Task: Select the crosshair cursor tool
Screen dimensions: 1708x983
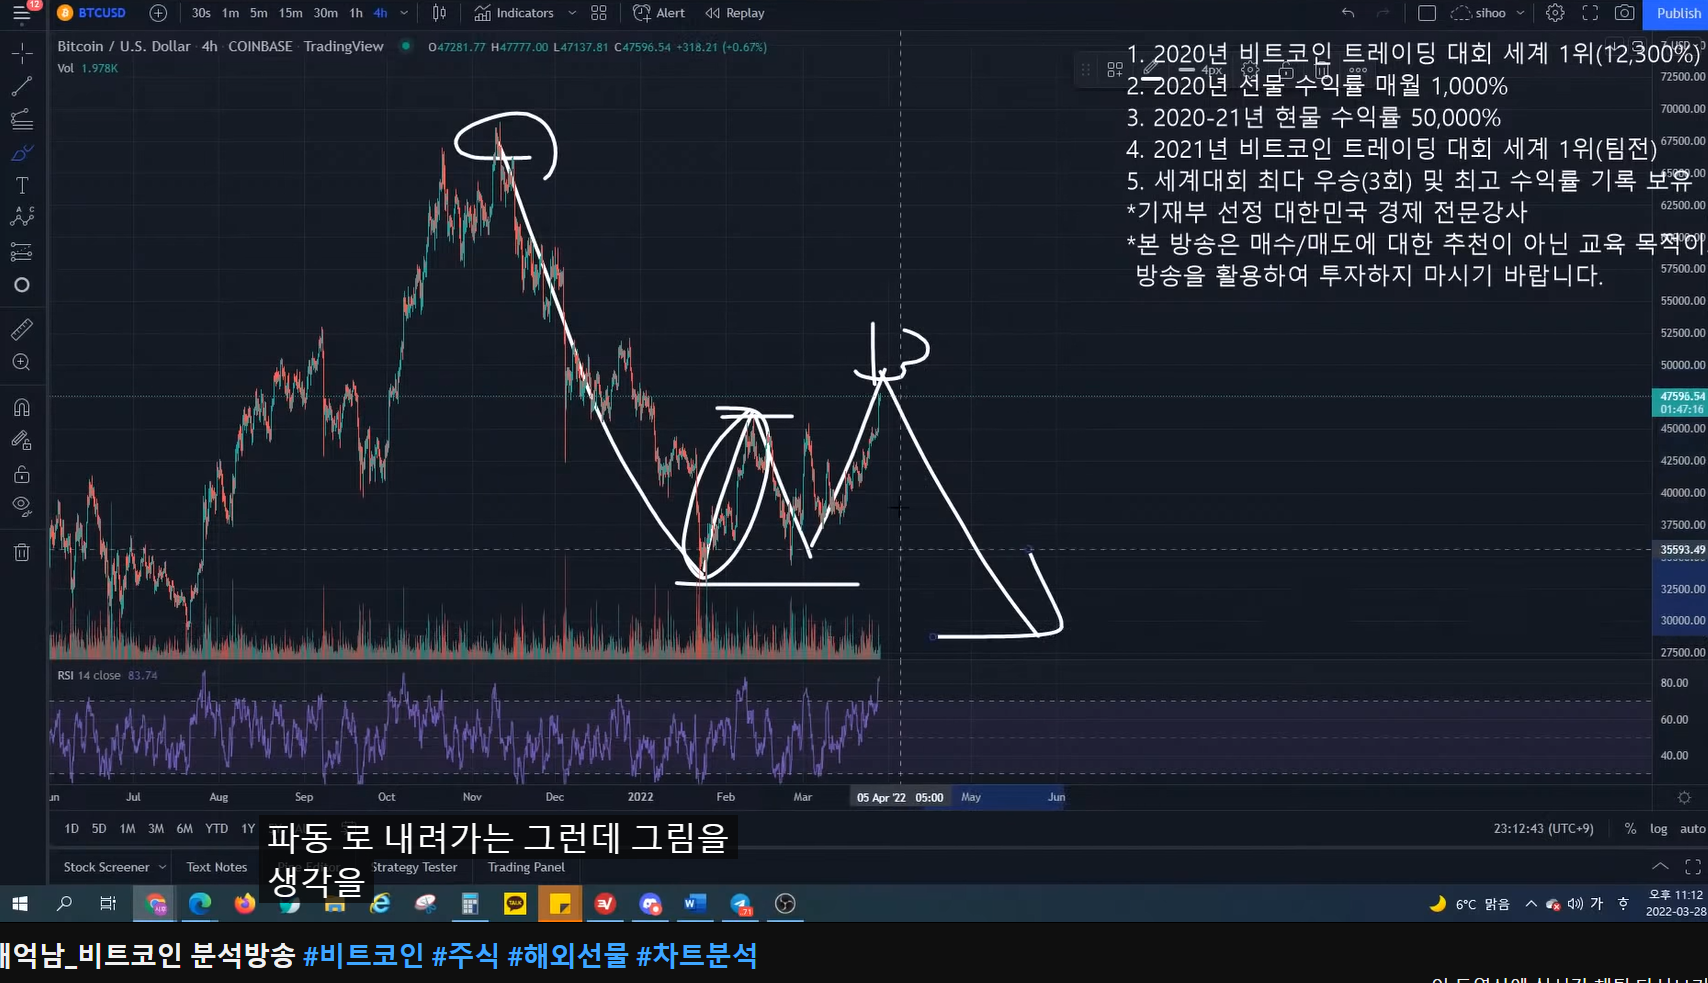Action: coord(22,53)
